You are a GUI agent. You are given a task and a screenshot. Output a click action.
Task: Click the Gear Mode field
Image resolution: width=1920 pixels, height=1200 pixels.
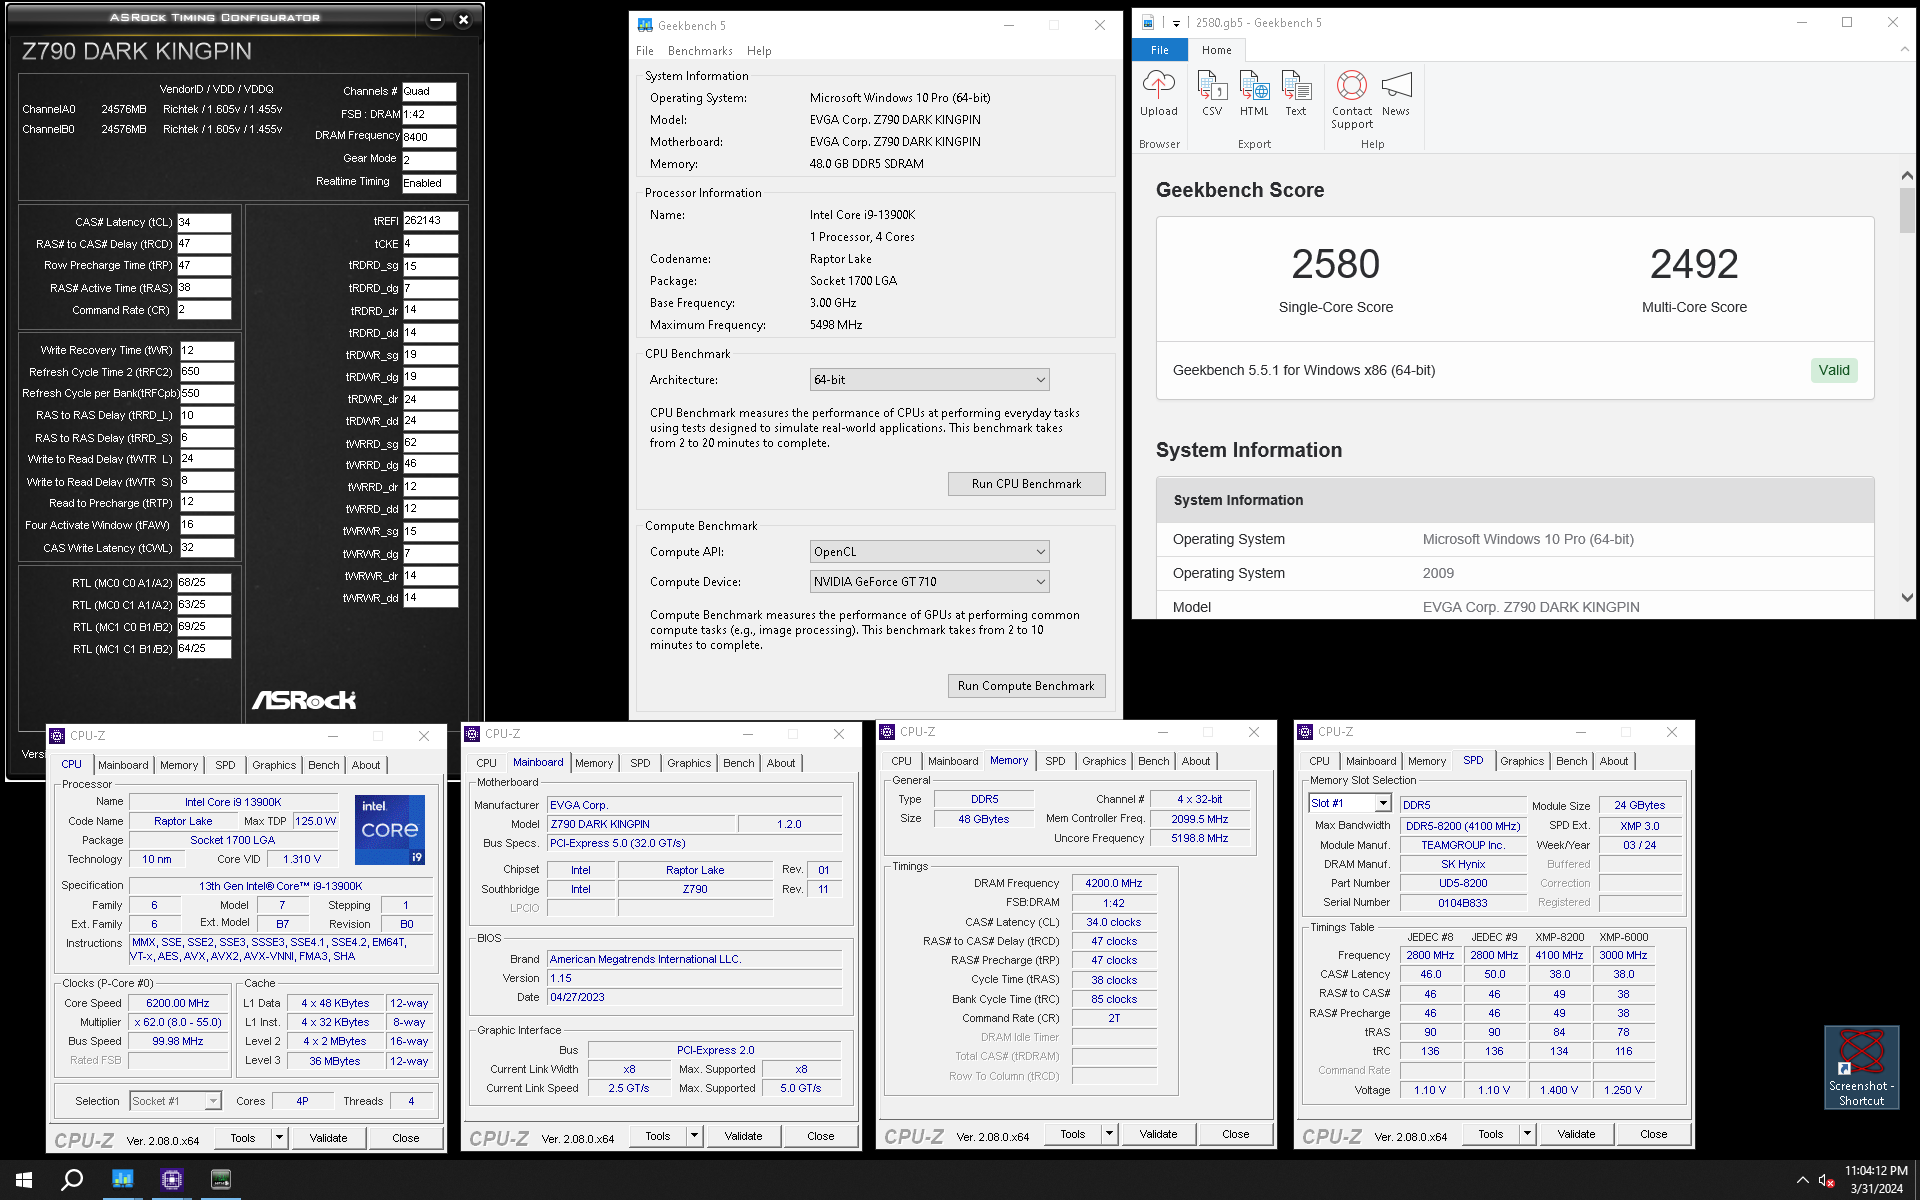(429, 160)
